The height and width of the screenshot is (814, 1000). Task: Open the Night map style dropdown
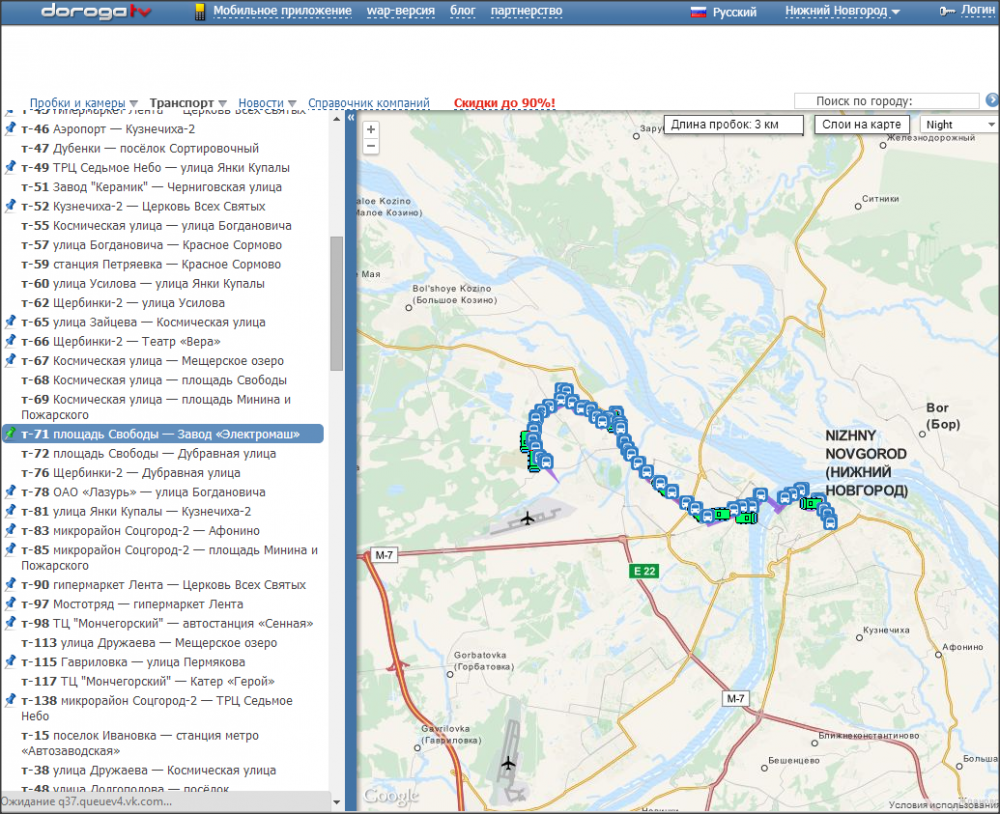coord(958,125)
